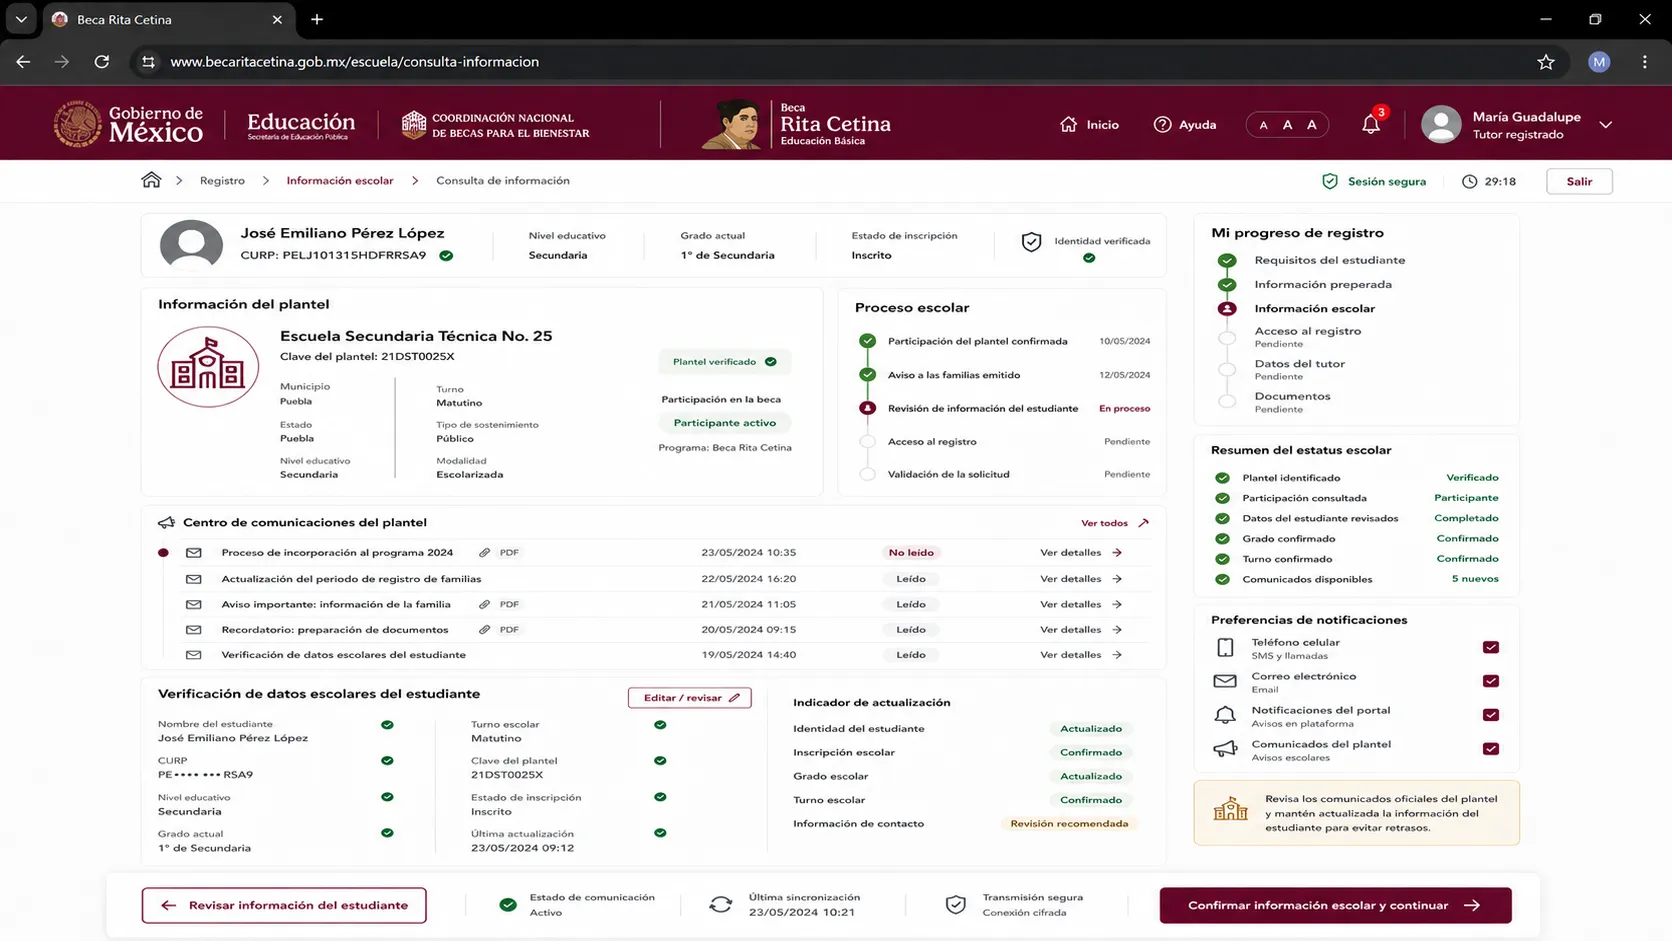Go to Registro in the breadcrumb
This screenshot has height=941, width=1672.
(x=222, y=181)
